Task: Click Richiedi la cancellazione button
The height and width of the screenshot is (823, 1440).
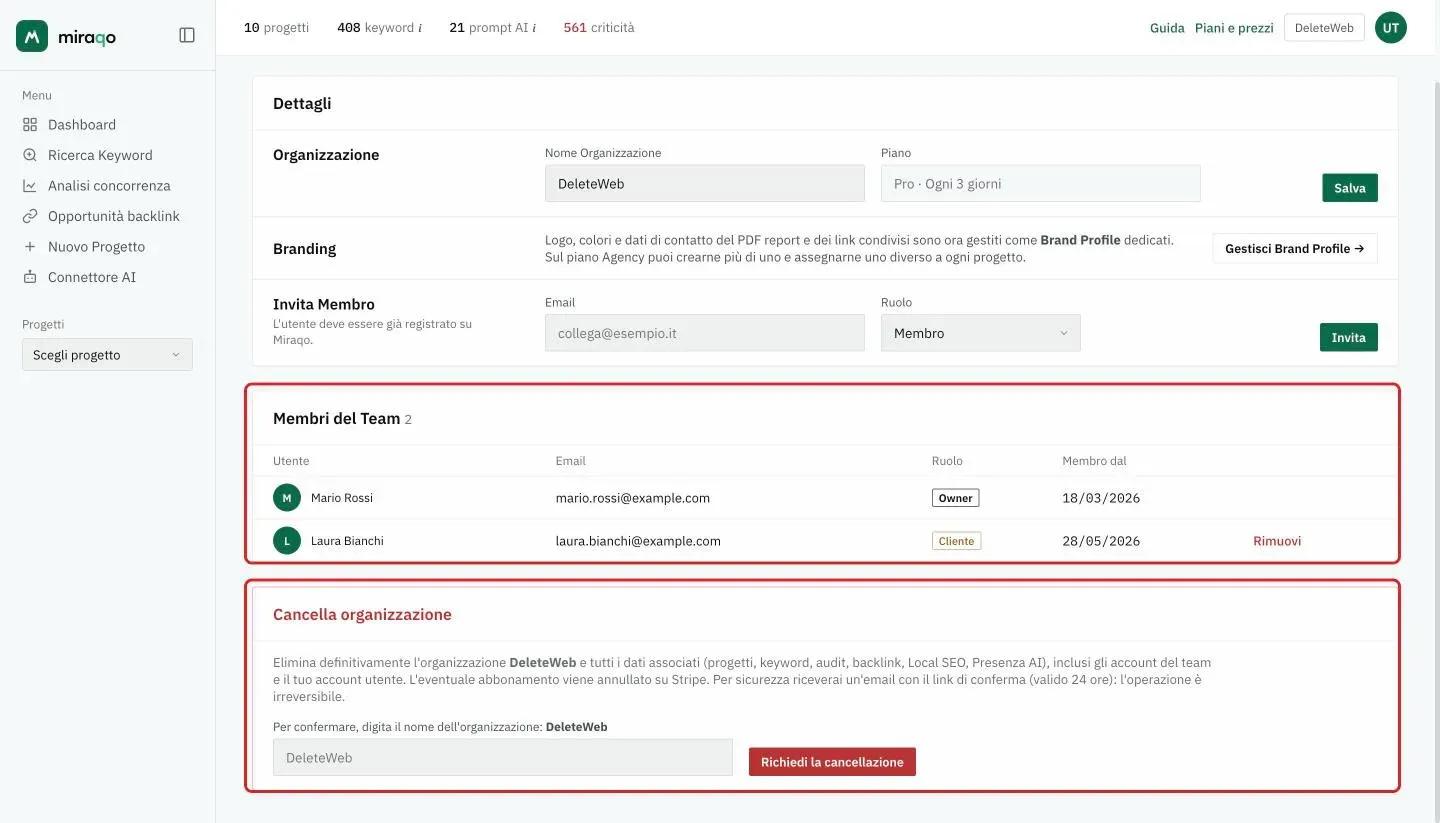Action: click(832, 762)
